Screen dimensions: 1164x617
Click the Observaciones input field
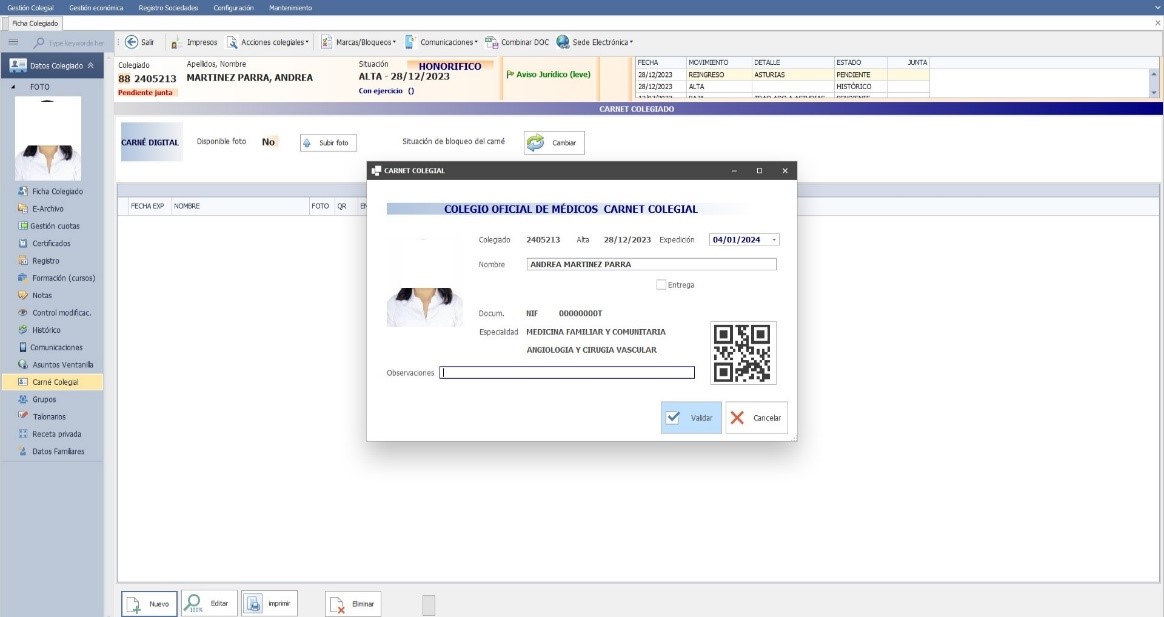567,373
